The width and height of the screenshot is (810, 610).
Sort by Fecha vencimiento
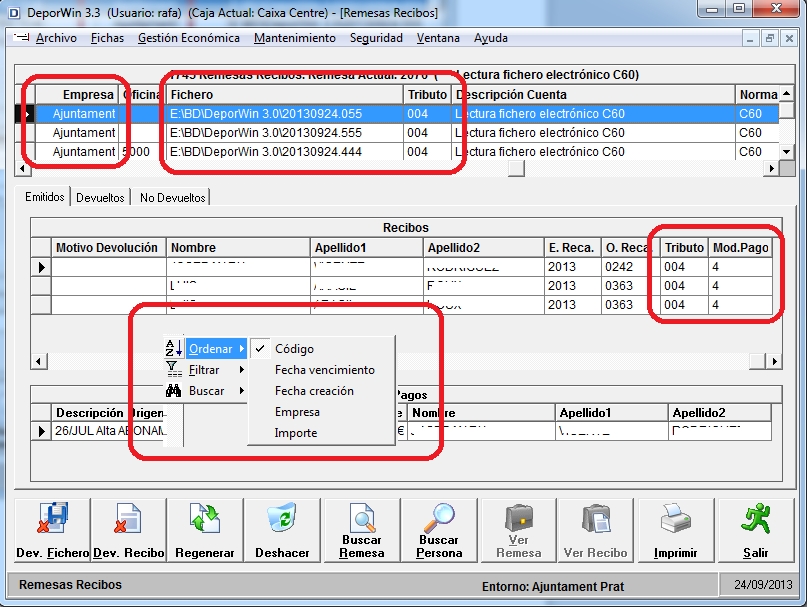[322, 370]
